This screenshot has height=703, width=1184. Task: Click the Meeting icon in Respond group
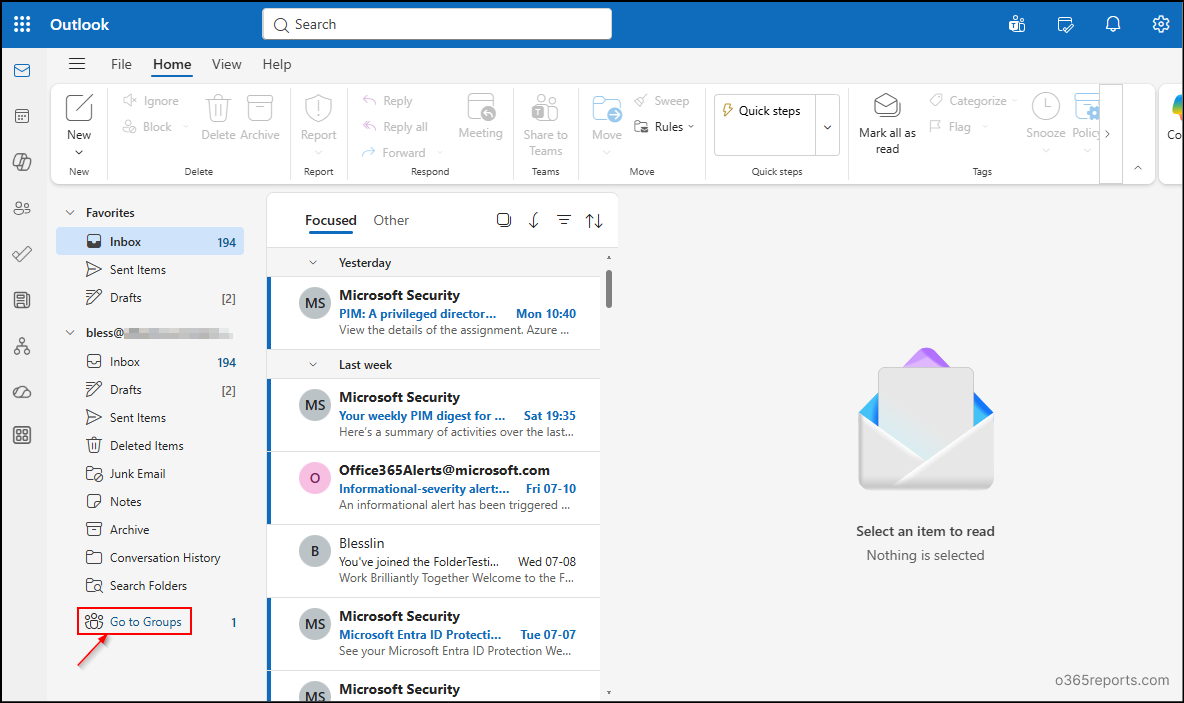click(x=481, y=107)
